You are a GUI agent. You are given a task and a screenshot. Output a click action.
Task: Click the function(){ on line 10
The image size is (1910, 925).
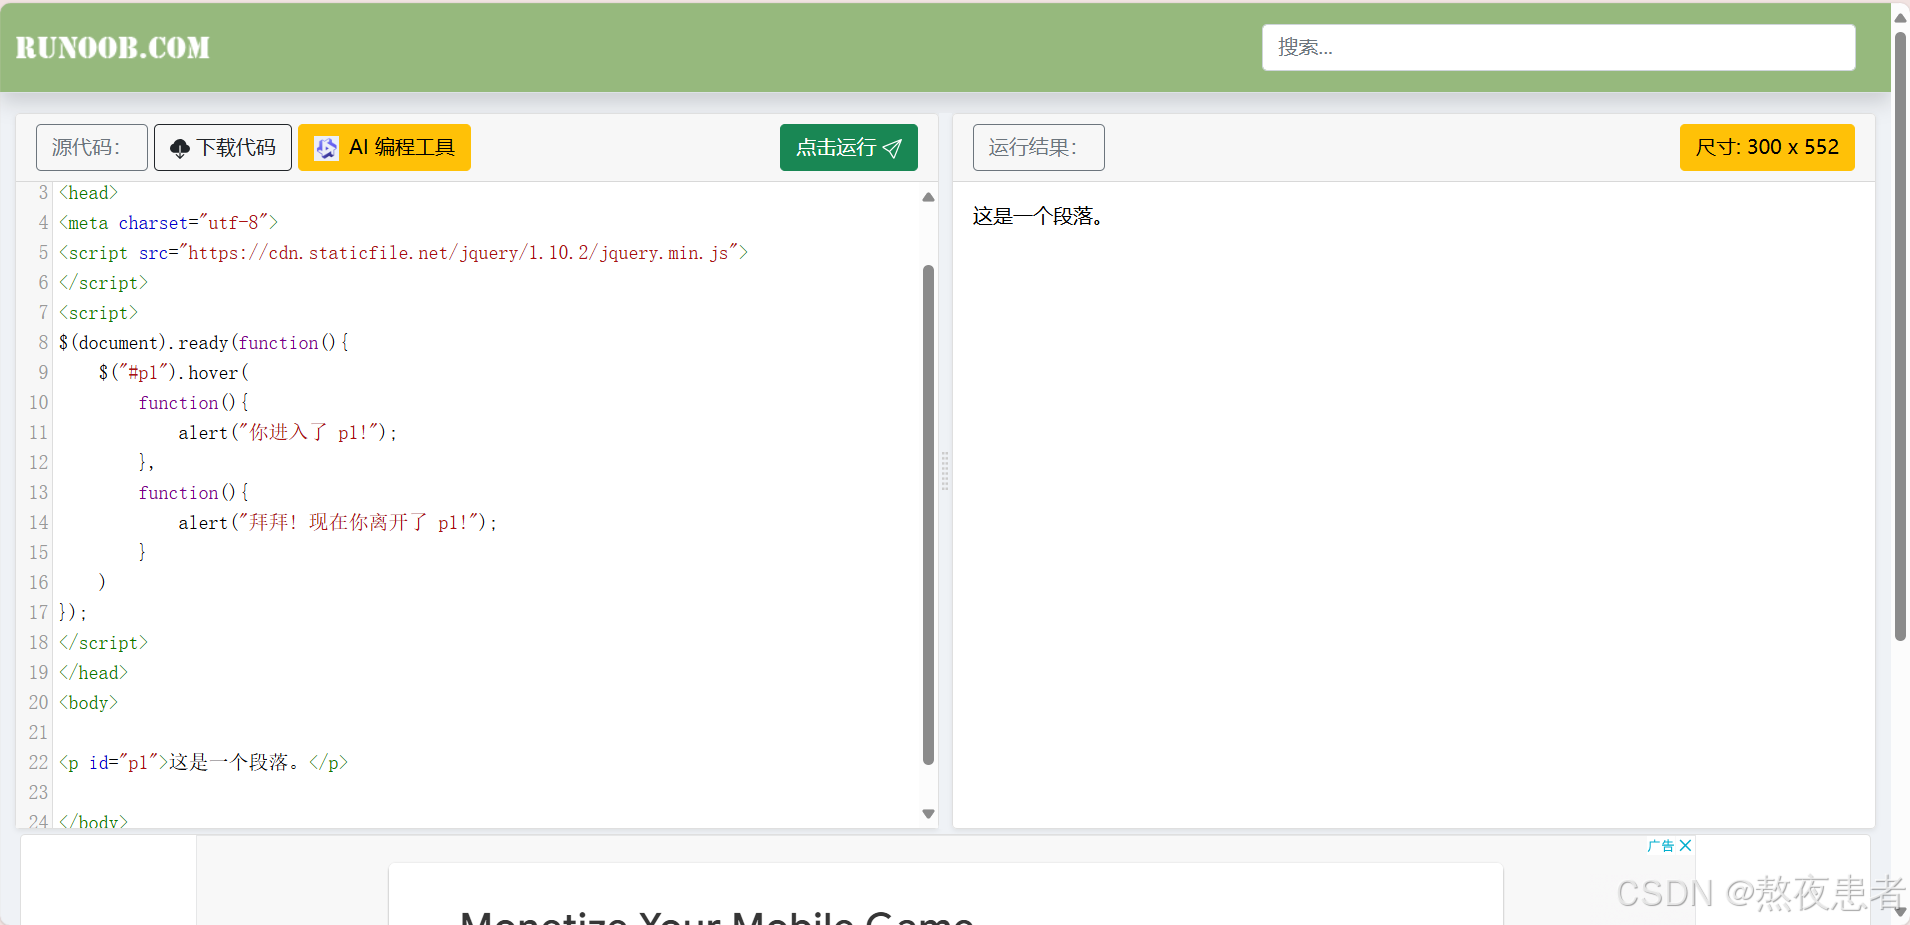pos(194,403)
